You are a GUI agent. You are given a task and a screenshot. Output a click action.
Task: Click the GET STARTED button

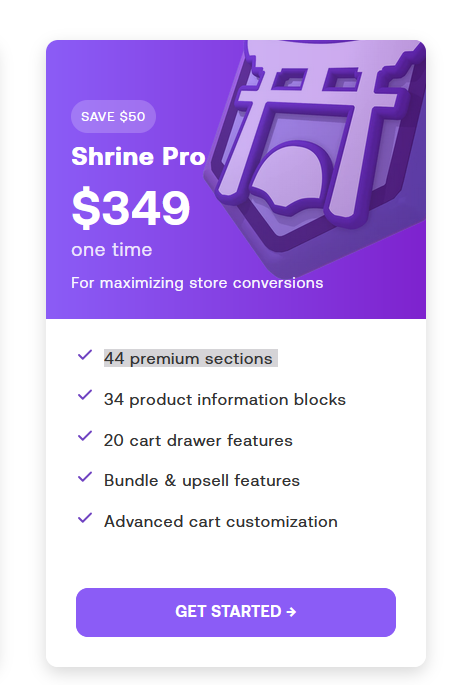click(x=236, y=612)
